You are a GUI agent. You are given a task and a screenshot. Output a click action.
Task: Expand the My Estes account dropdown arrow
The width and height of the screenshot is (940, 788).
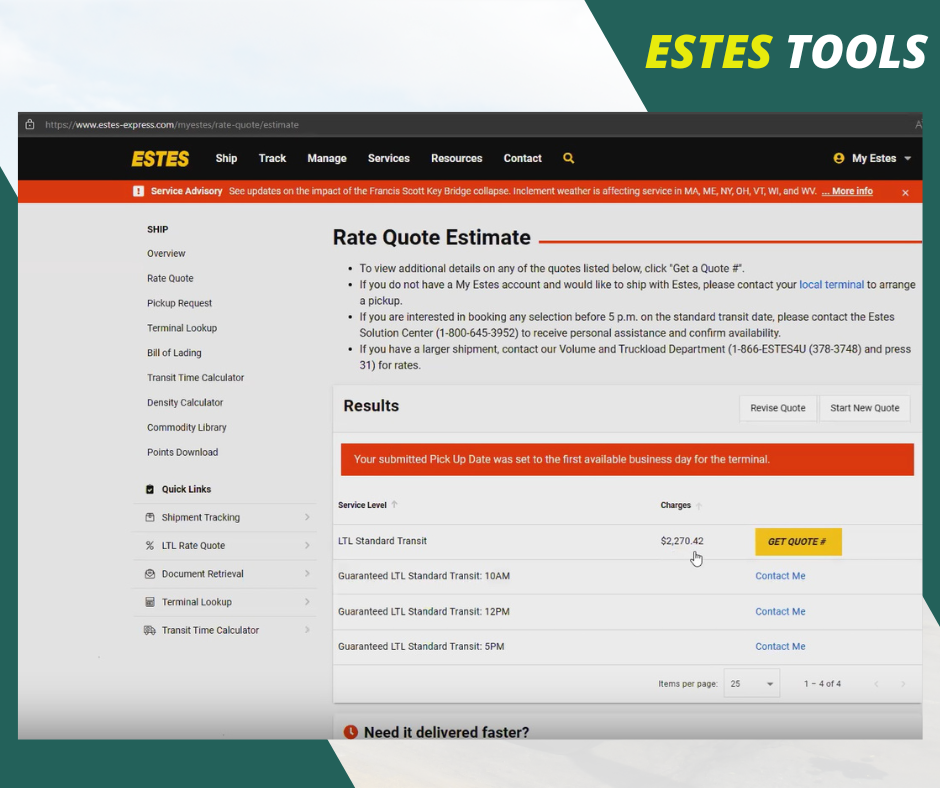click(x=908, y=158)
